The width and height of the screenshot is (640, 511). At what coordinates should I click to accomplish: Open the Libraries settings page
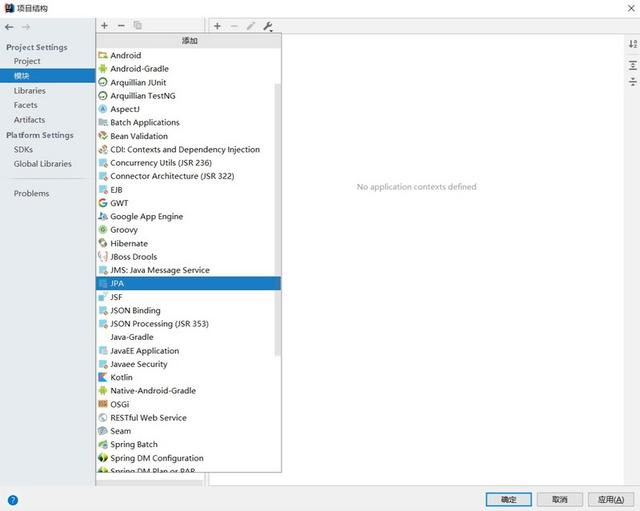(29, 91)
